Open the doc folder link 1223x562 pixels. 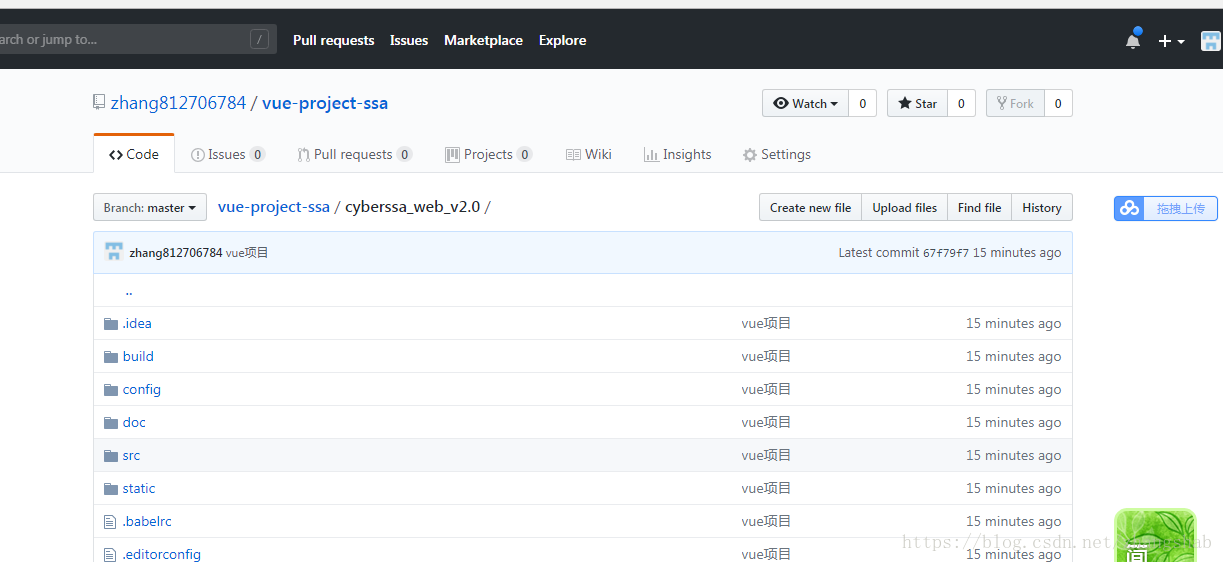point(134,422)
